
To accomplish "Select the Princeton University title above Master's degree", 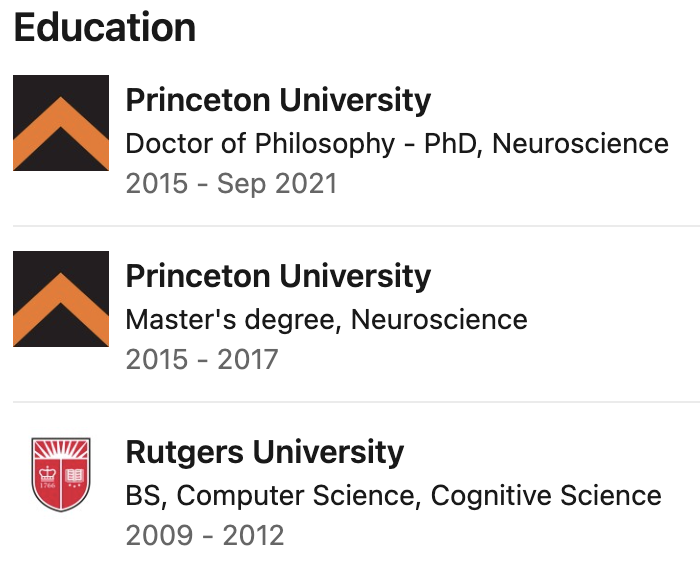I will [278, 276].
